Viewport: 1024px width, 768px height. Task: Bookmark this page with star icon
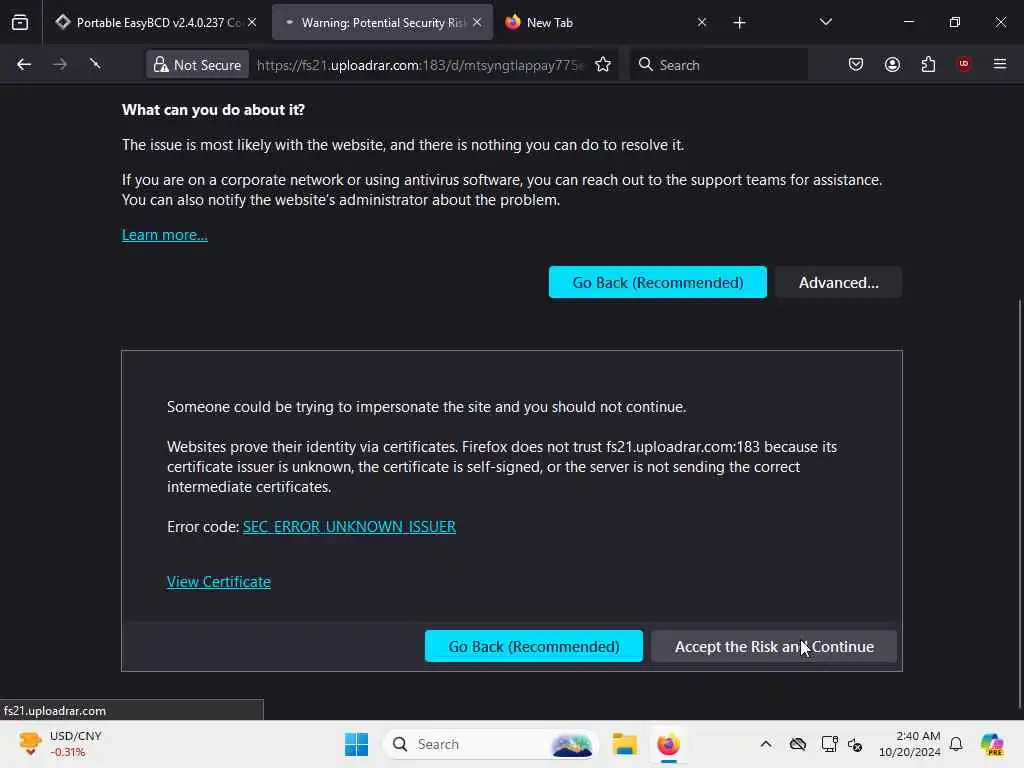[x=603, y=65]
